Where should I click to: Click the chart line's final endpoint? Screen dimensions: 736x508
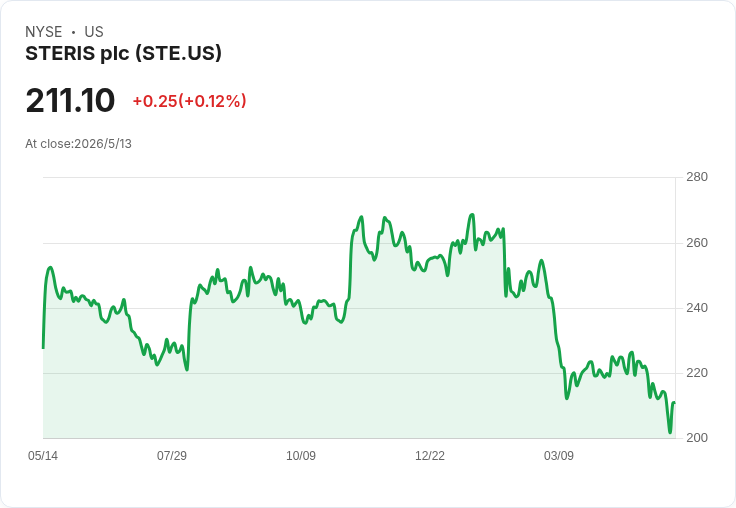(x=675, y=403)
